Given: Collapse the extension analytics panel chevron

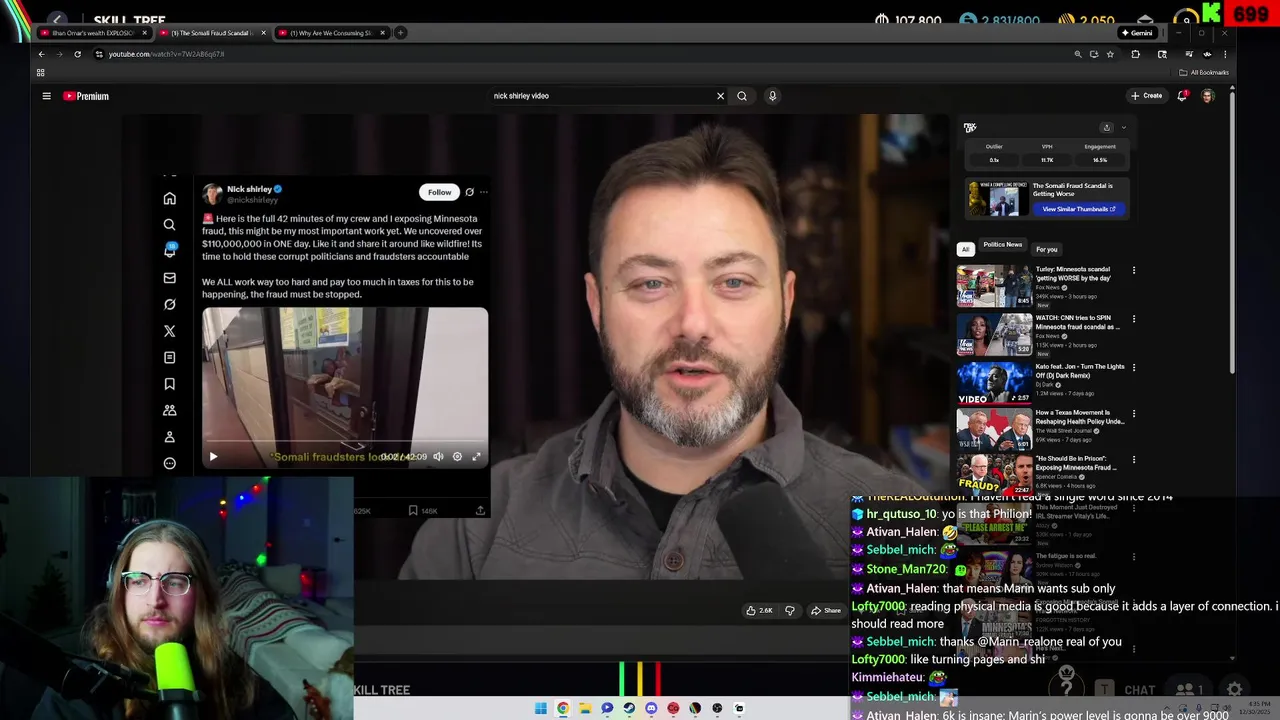Looking at the screenshot, I should 1123,128.
